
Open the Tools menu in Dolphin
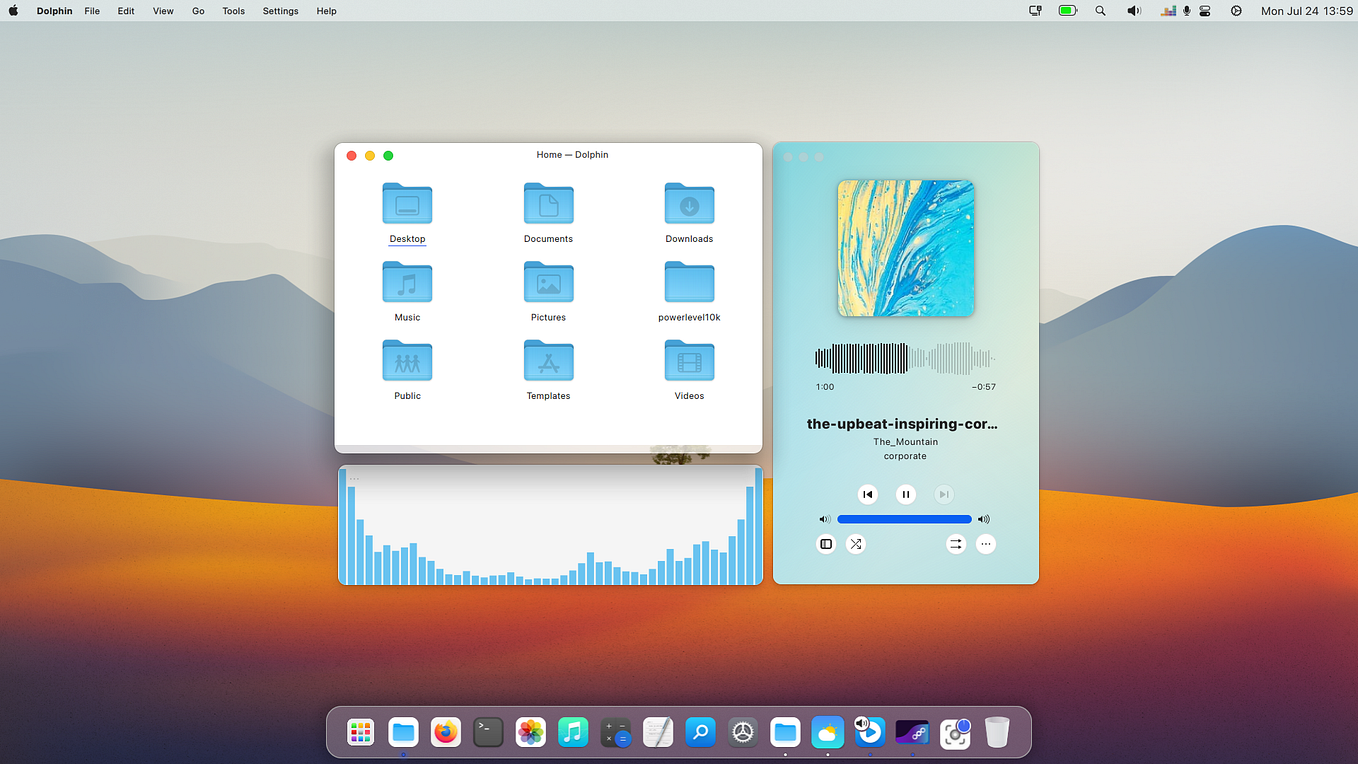pos(233,11)
